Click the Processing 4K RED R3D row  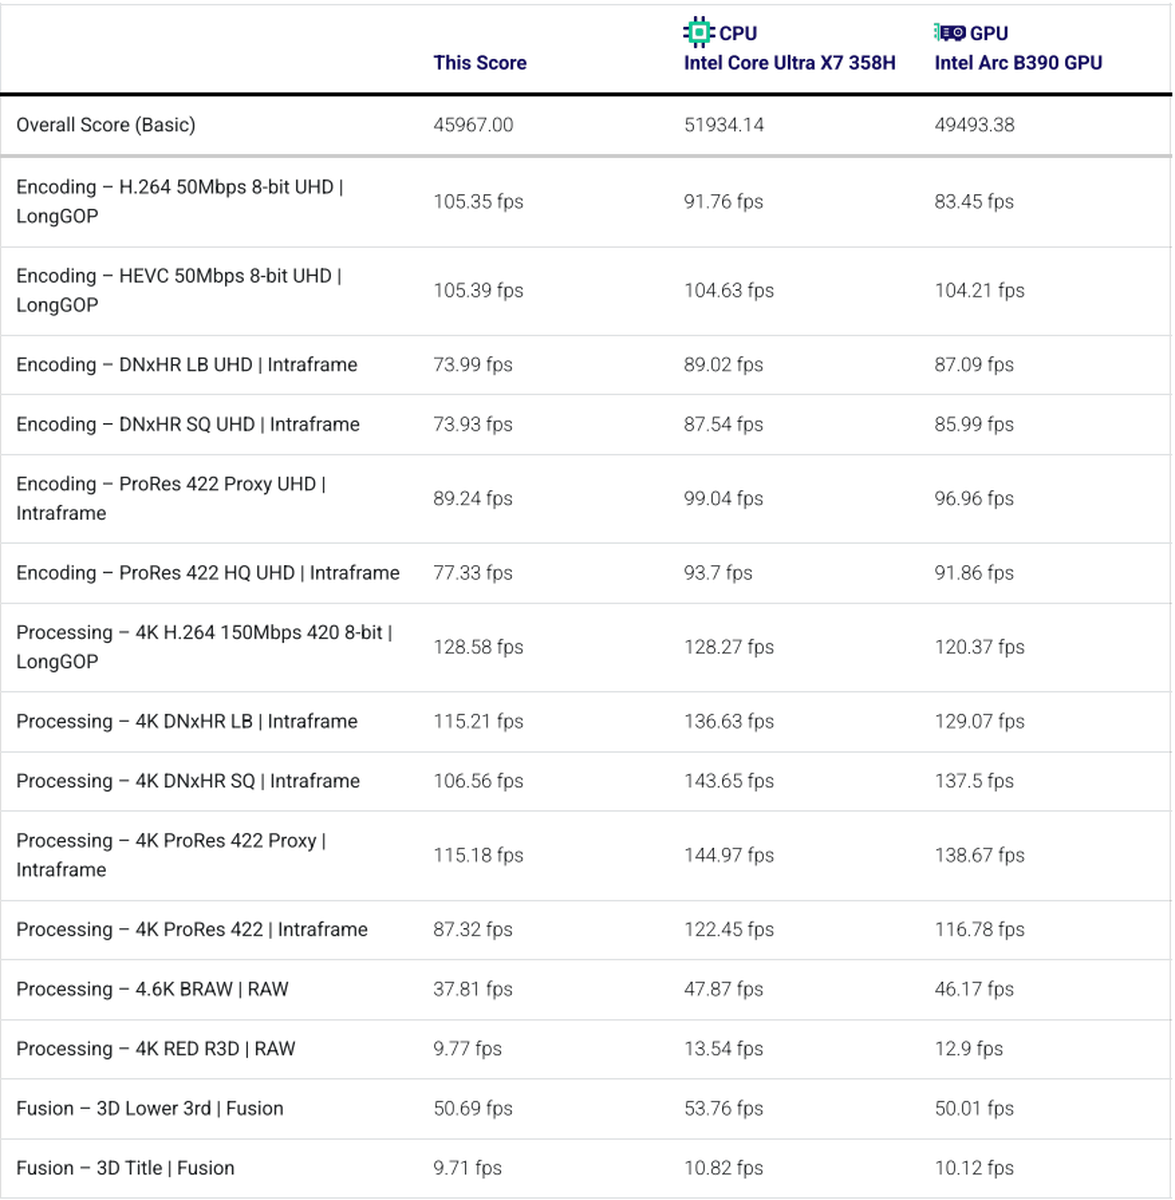tap(156, 1049)
